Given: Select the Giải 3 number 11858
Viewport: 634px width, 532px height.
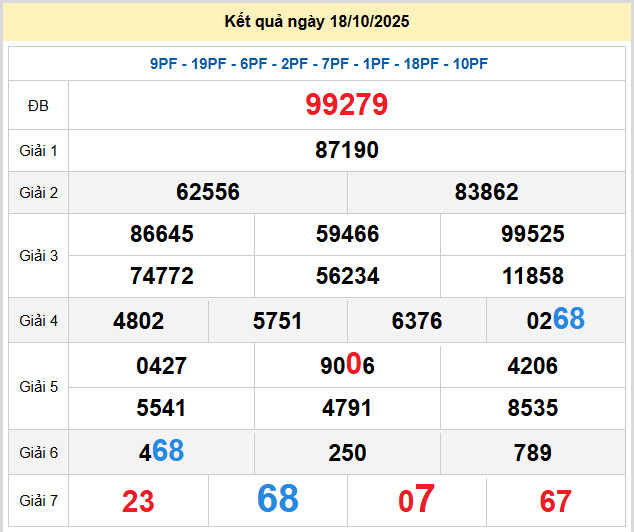Looking at the screenshot, I should coord(532,276).
